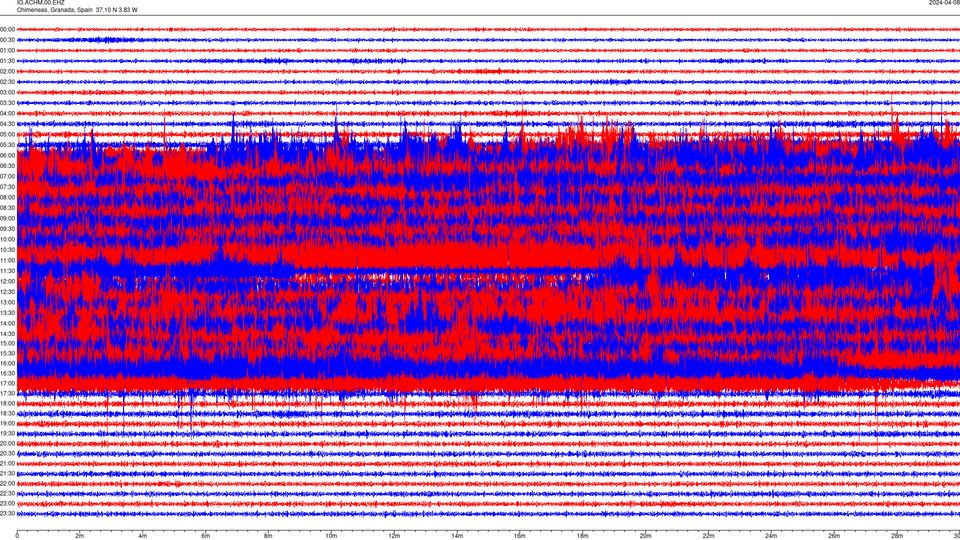Select the 05:30 trace time label
Screen dimensions: 960x540
(7, 144)
